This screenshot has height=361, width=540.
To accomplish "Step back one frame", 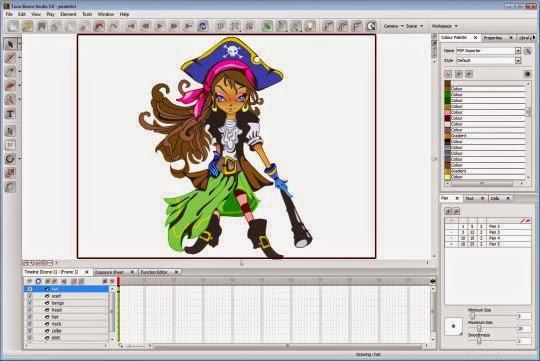I will tap(145, 26).
